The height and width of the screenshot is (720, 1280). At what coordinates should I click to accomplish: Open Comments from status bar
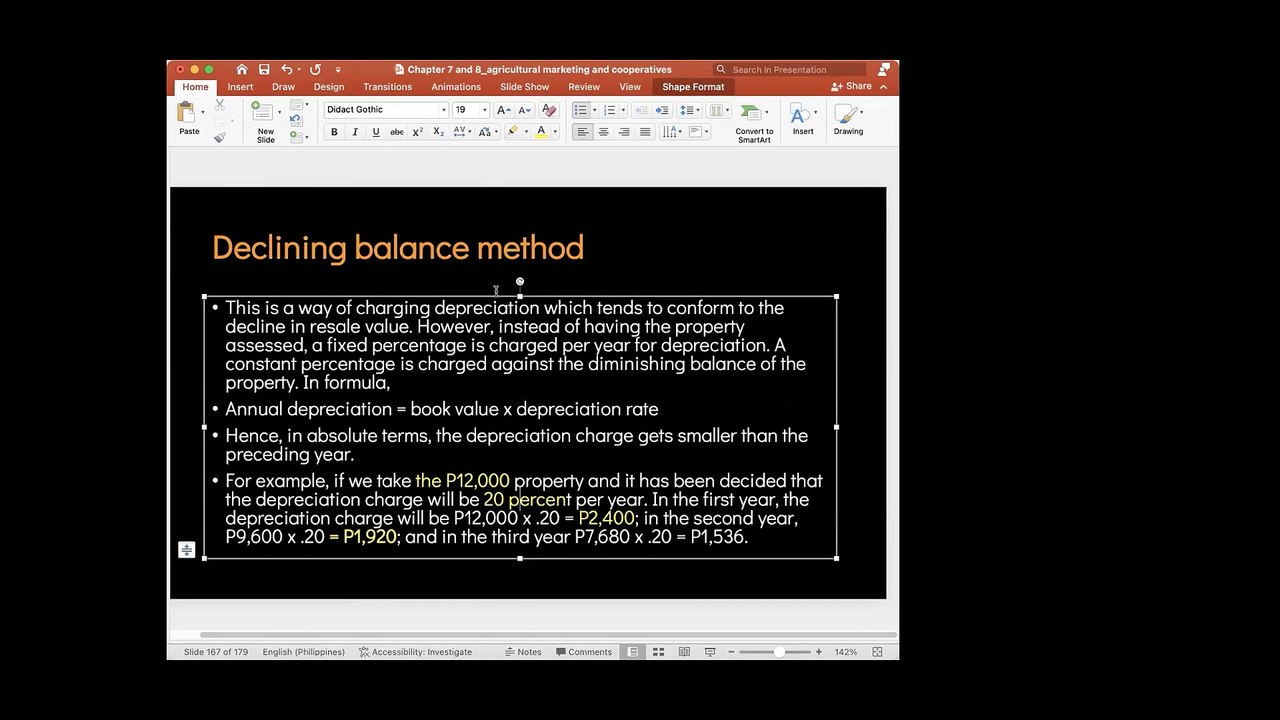coord(584,652)
